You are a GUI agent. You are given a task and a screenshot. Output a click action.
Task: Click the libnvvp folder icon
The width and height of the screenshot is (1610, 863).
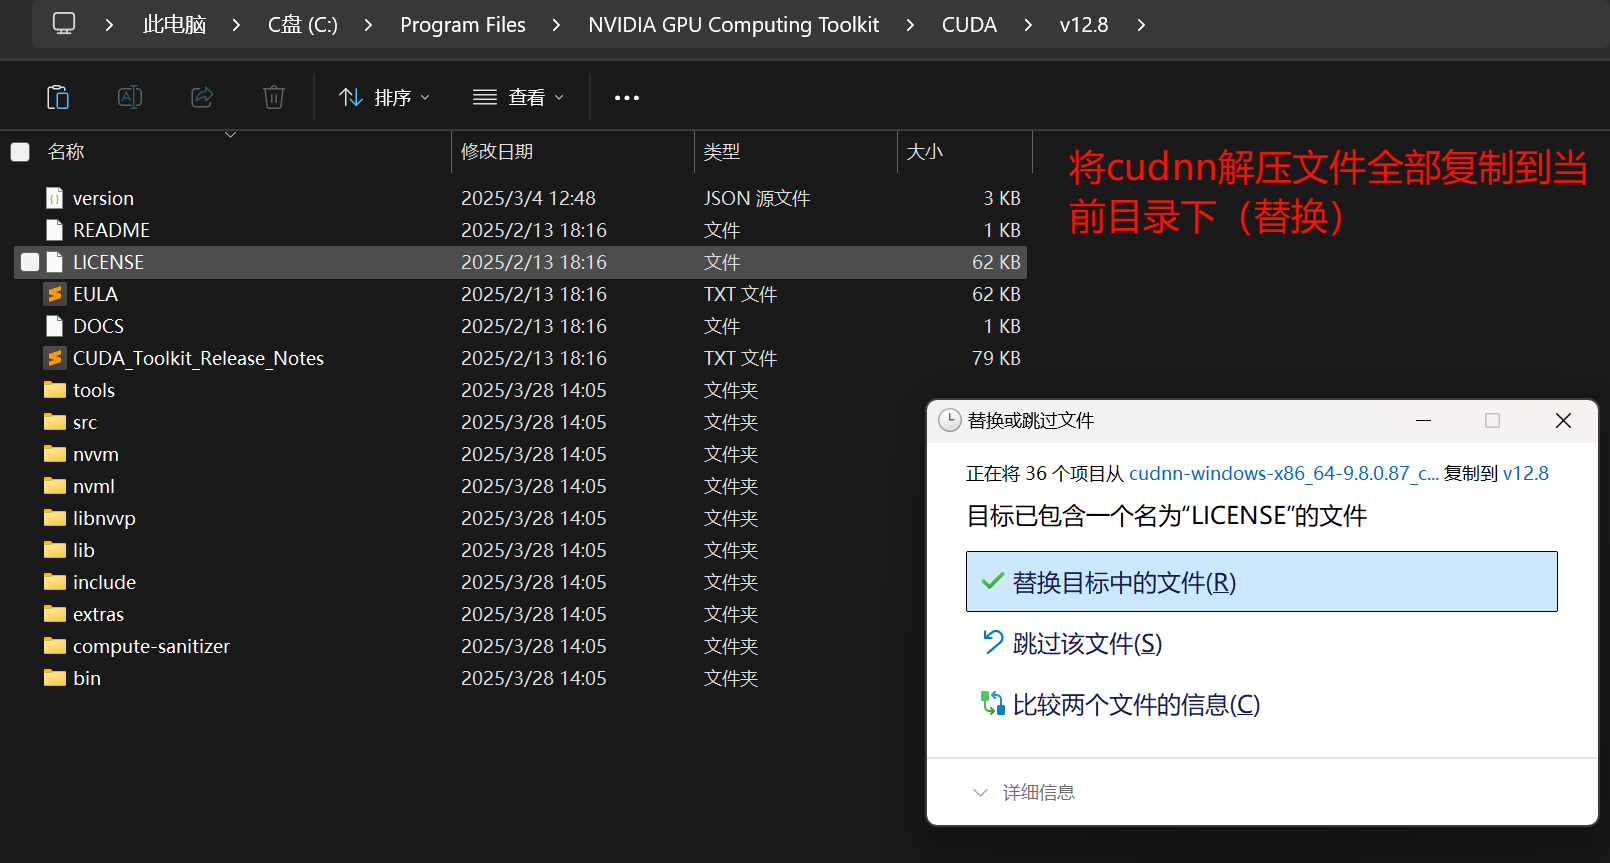[55, 518]
